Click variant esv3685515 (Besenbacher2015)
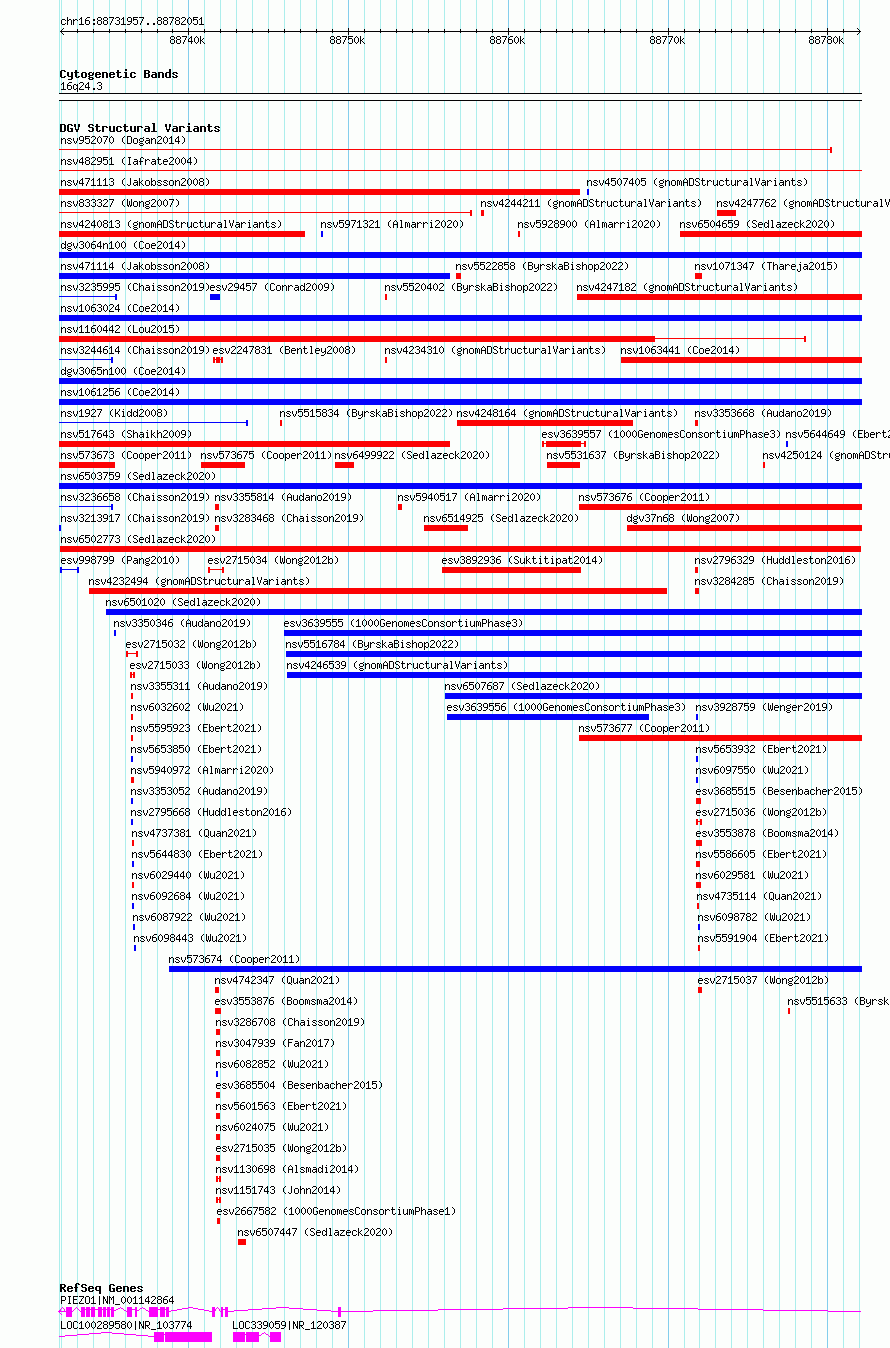Viewport: 890px width, 1348px height. tap(779, 791)
